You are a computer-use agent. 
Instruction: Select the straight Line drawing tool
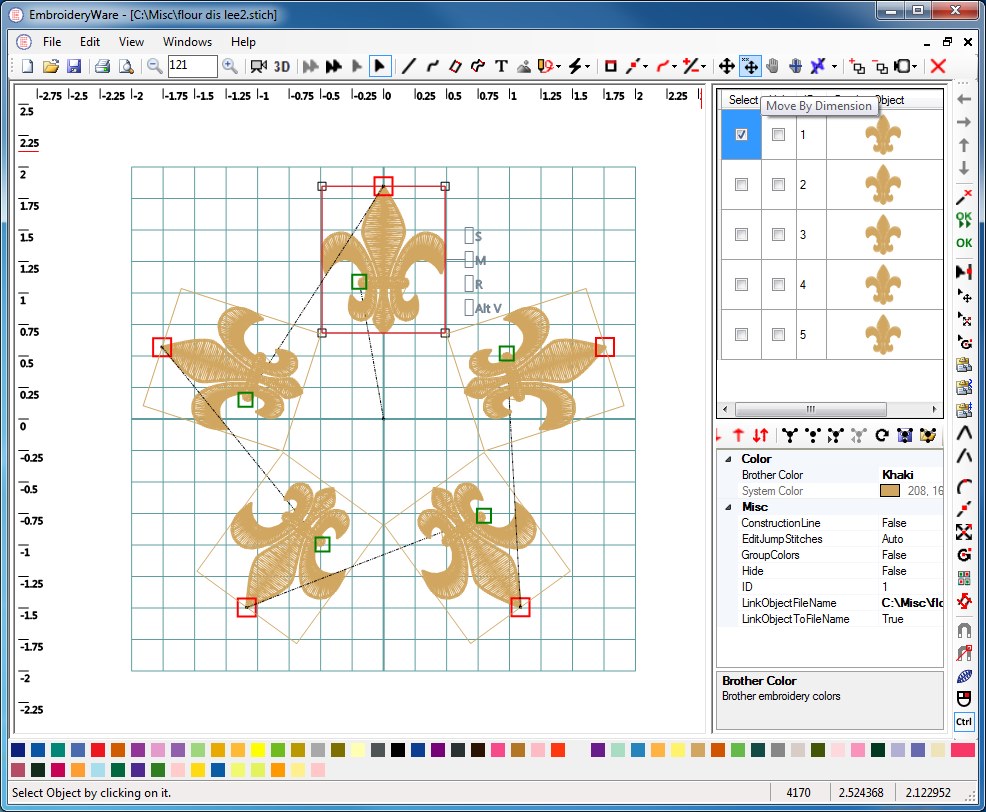pos(409,66)
